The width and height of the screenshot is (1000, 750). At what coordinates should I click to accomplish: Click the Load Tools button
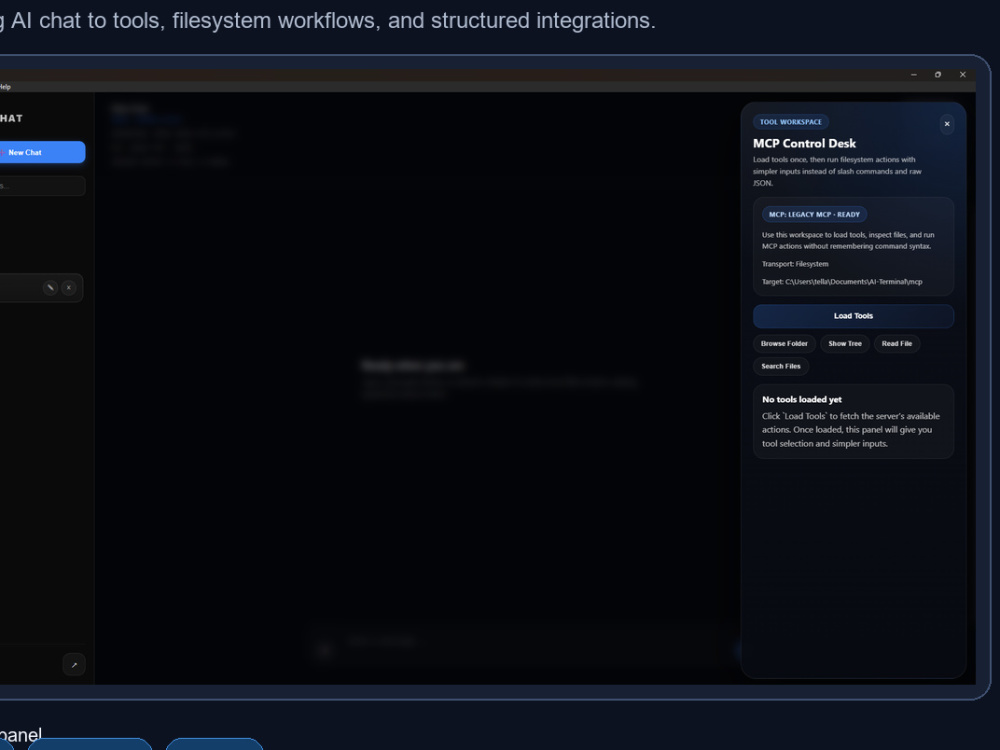point(853,316)
